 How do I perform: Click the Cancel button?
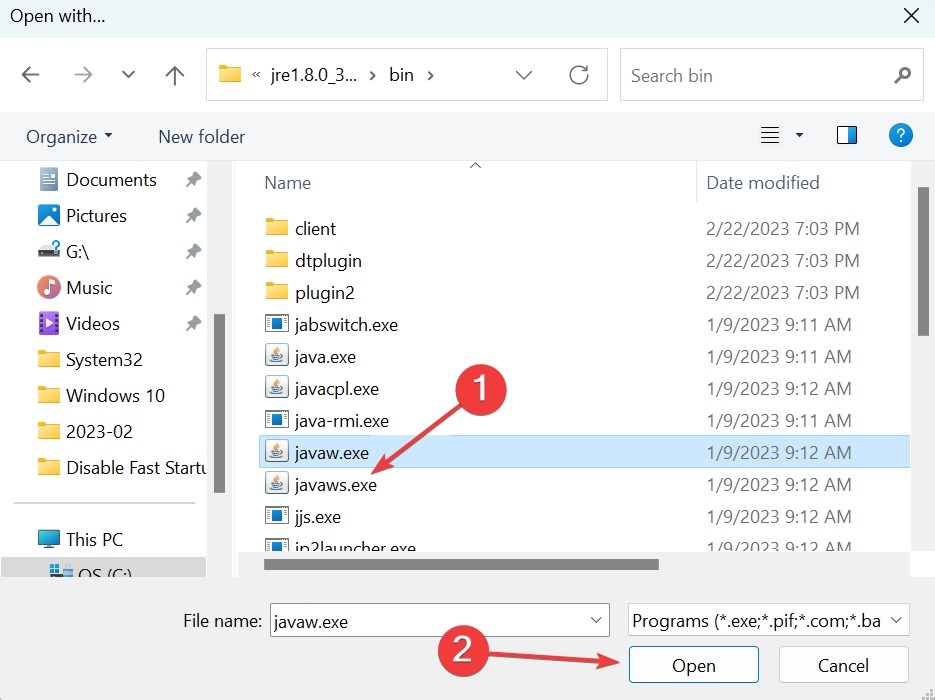tap(843, 665)
